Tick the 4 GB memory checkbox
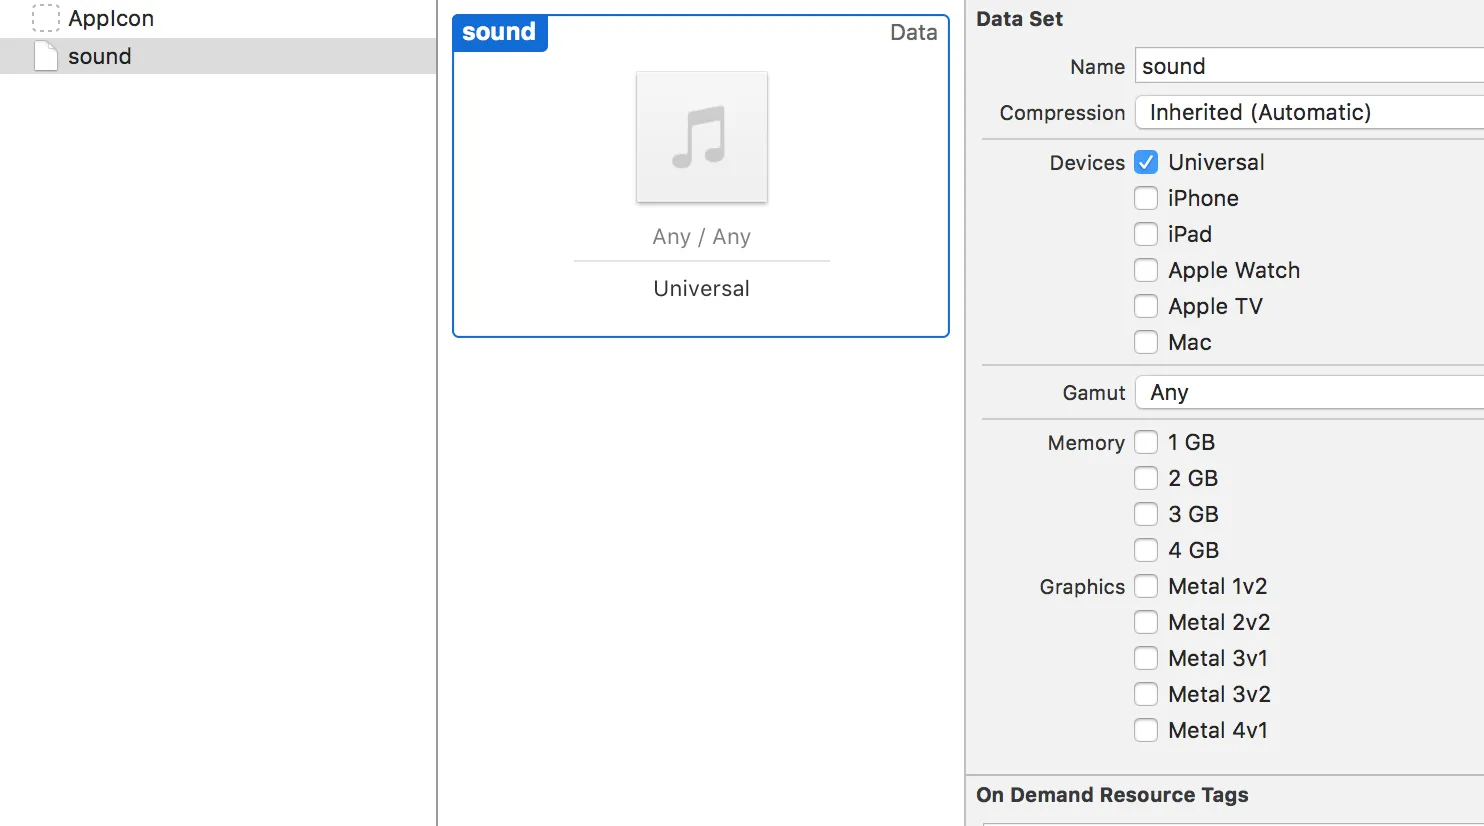Image resolution: width=1484 pixels, height=826 pixels. 1146,550
